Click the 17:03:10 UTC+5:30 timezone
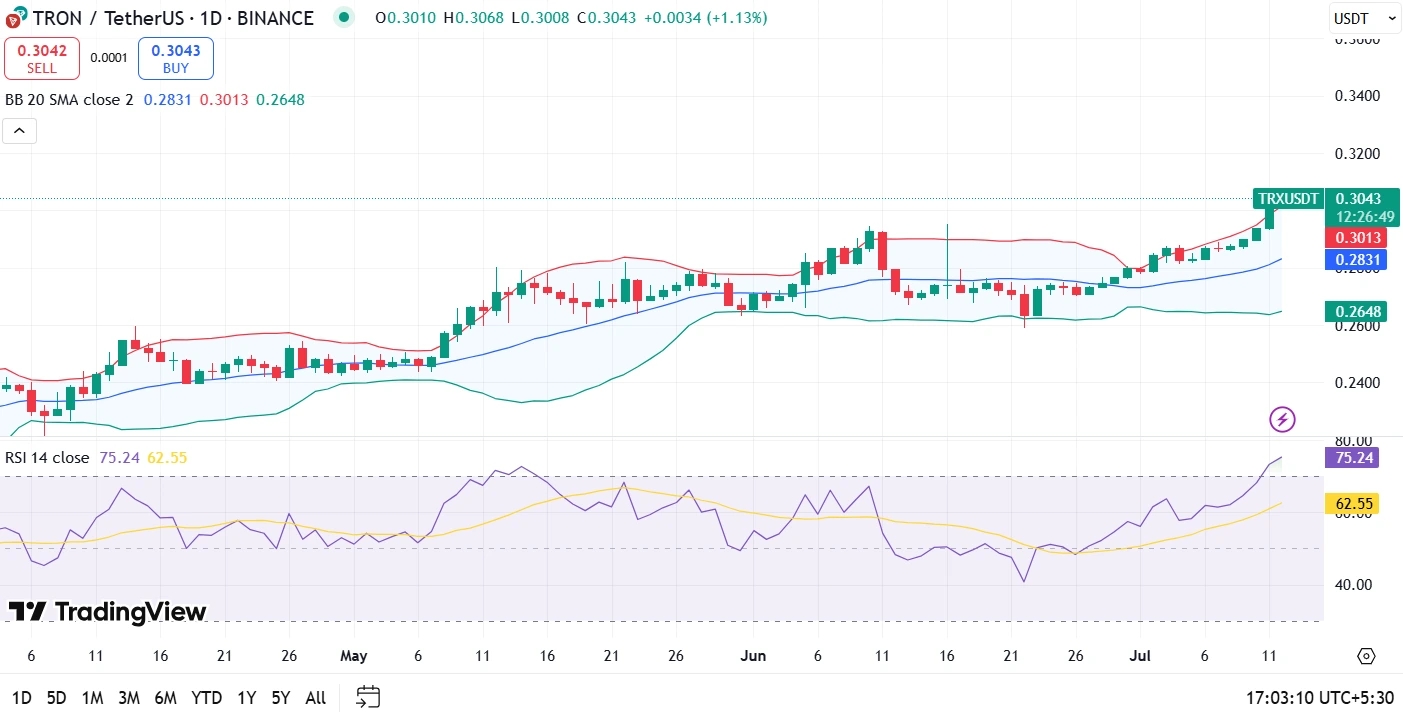 tap(1316, 698)
